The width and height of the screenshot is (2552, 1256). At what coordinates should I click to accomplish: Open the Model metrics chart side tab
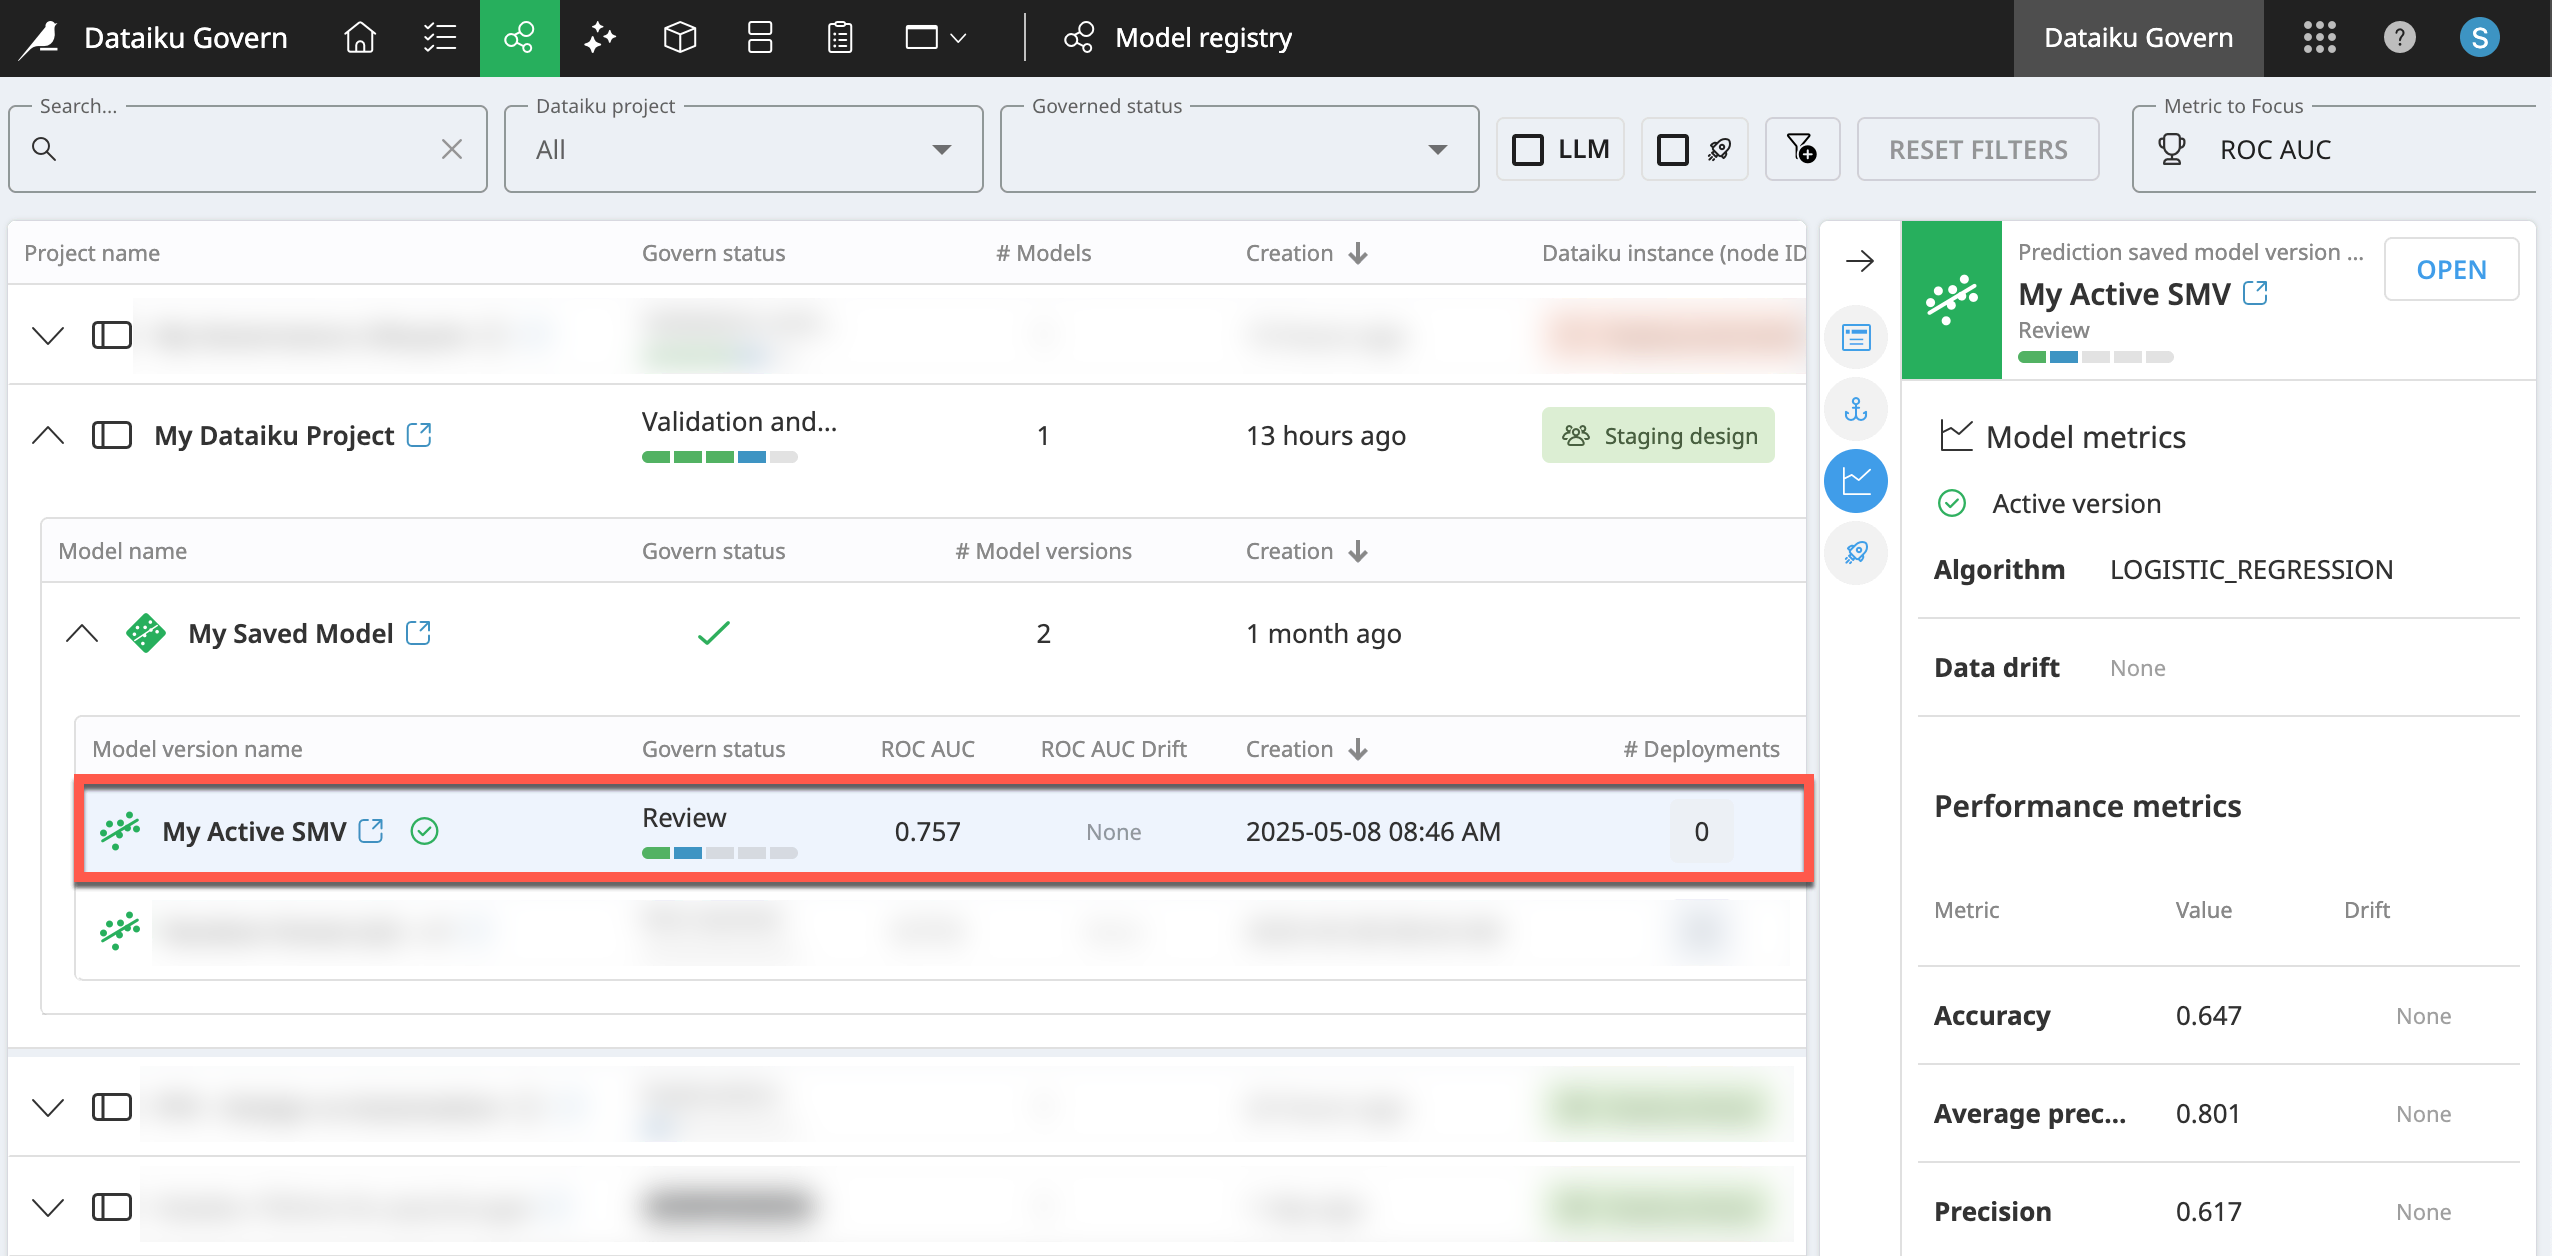click(x=1856, y=481)
